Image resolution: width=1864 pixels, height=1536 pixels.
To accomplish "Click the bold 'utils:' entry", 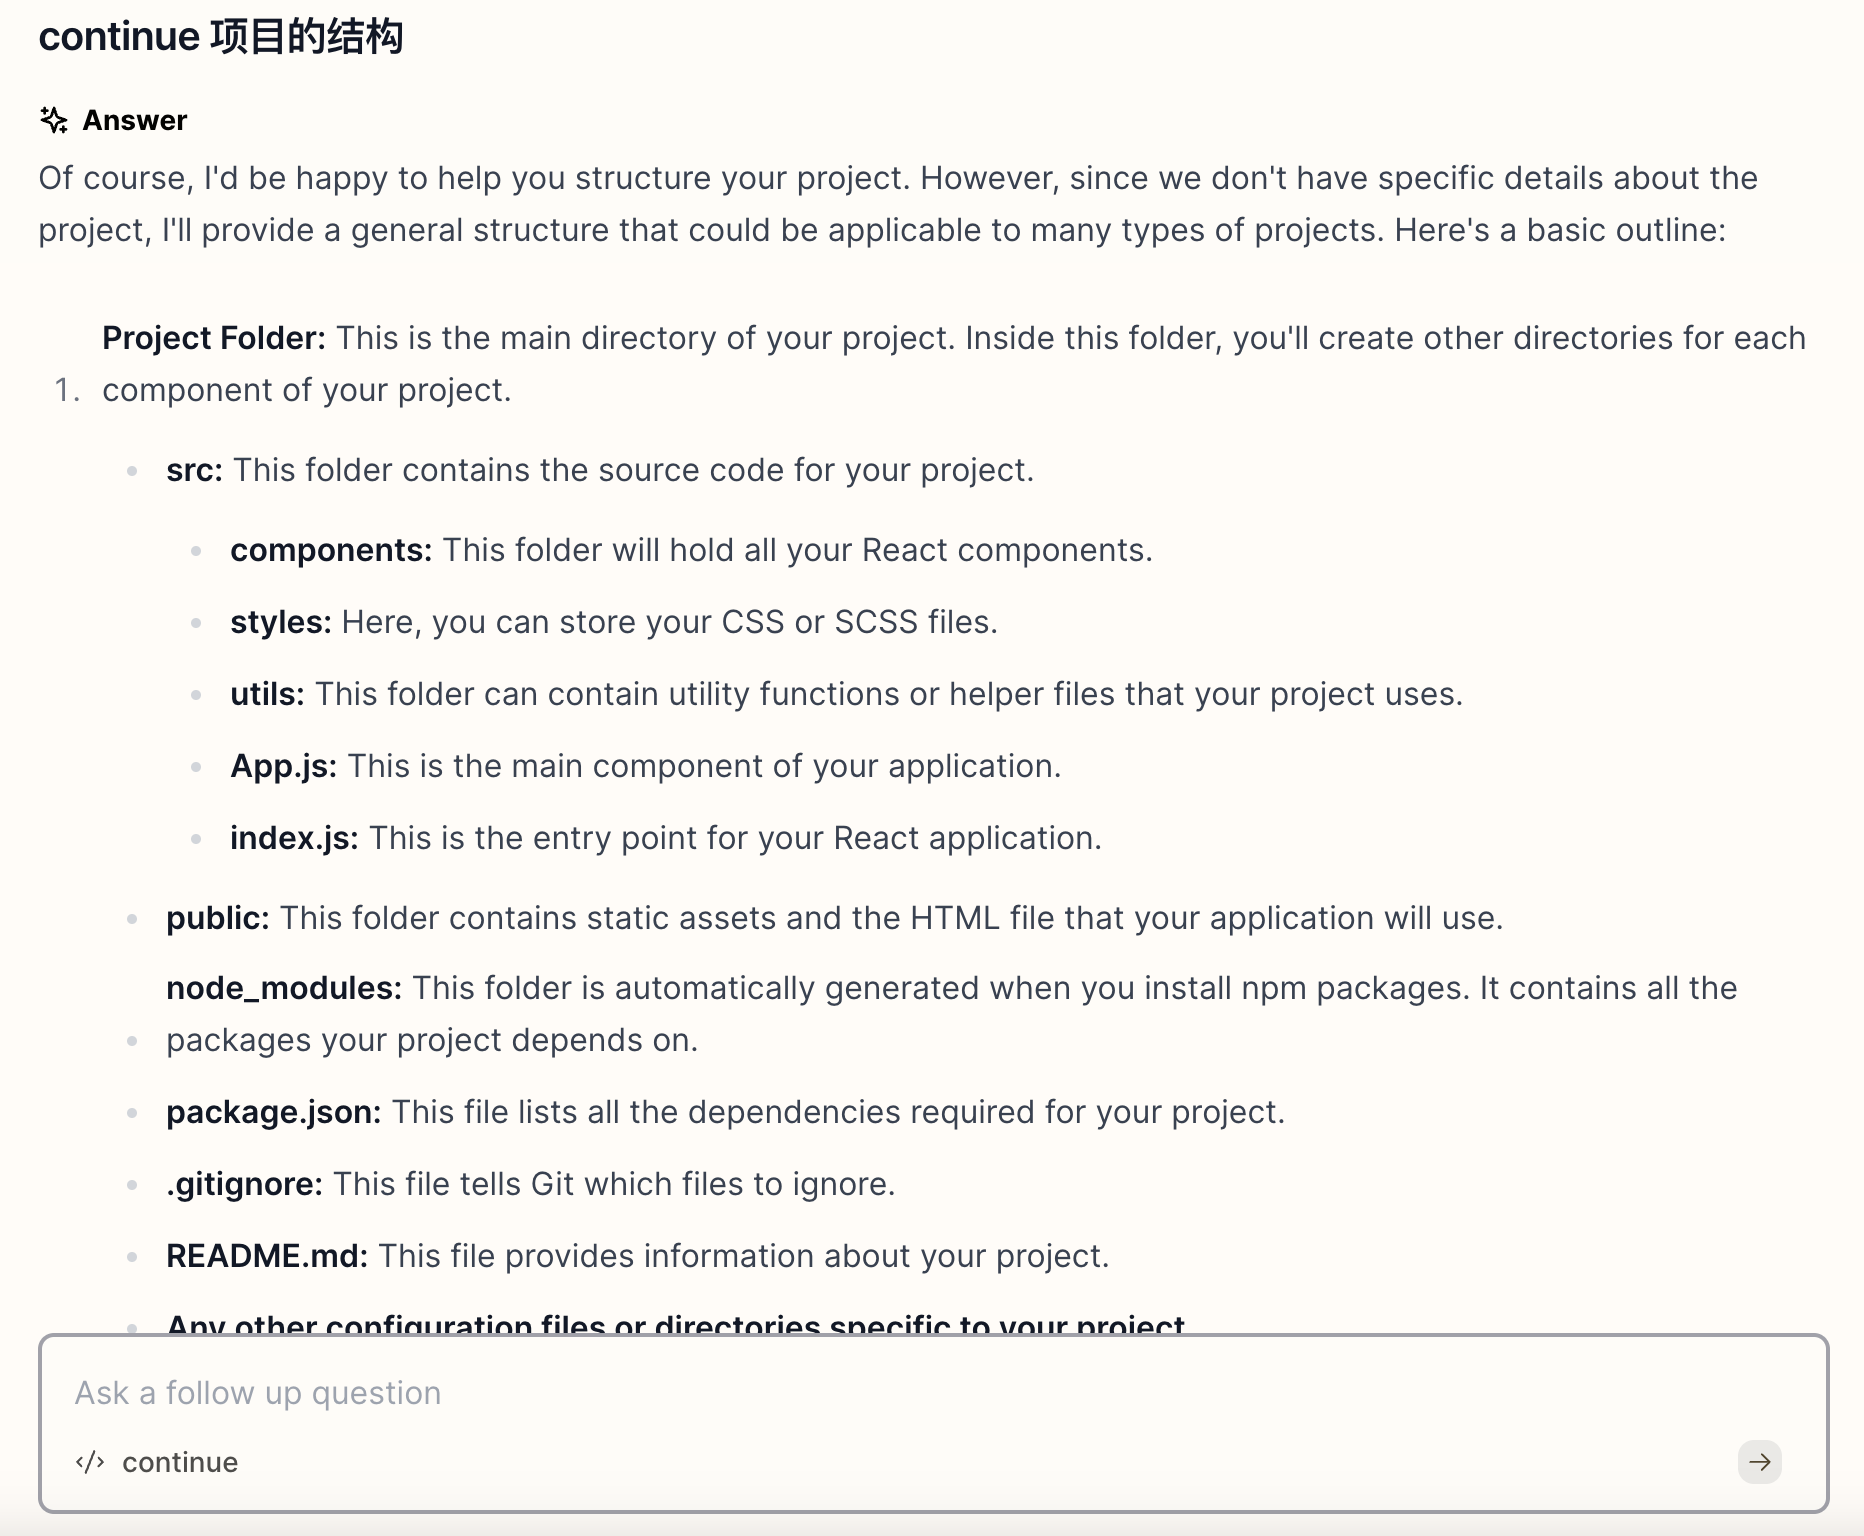I will pyautogui.click(x=267, y=694).
